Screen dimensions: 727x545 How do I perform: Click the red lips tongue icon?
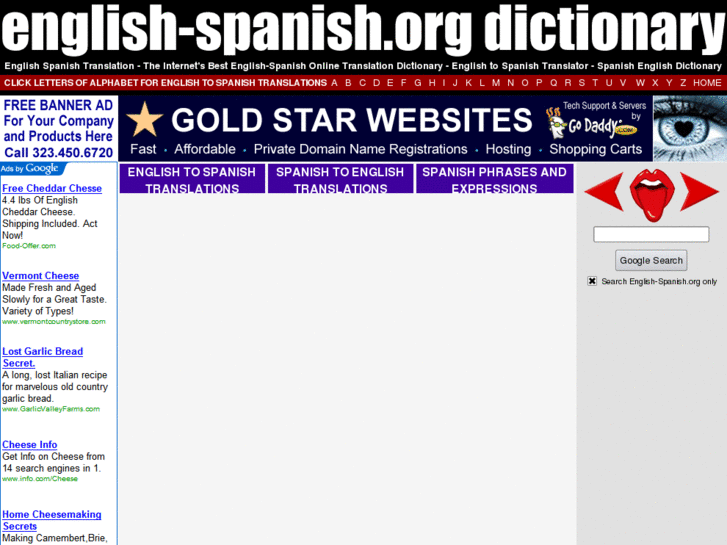[651, 195]
